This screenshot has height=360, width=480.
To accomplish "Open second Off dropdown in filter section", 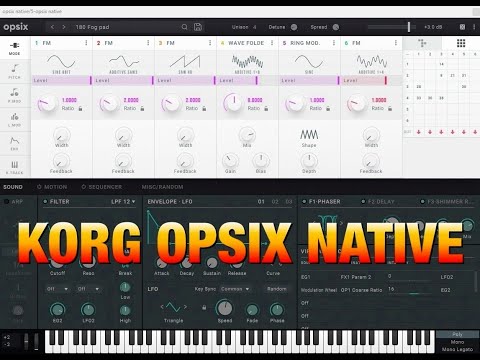I will coord(88,289).
